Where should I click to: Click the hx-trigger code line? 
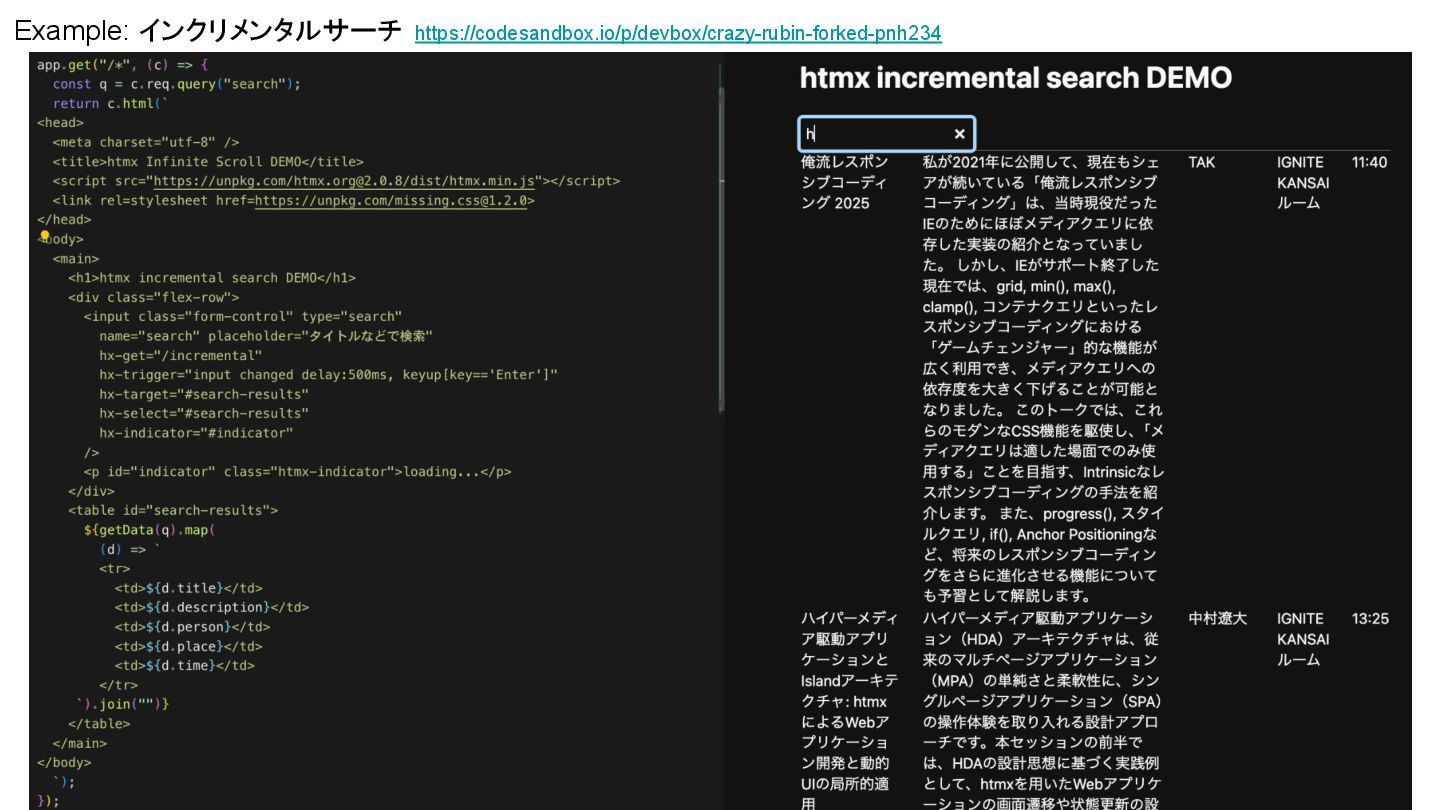coord(328,375)
